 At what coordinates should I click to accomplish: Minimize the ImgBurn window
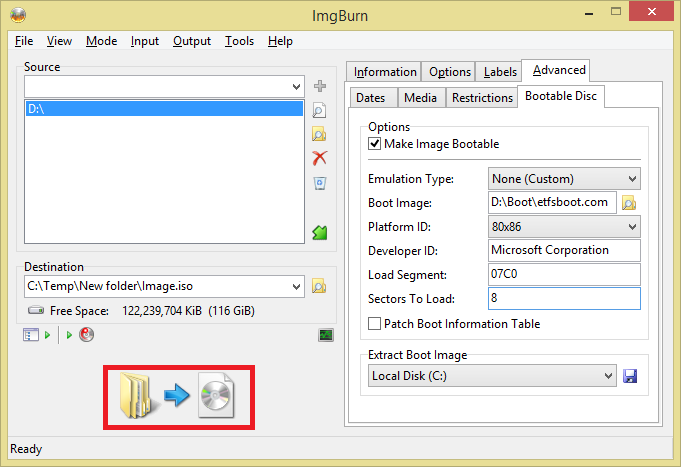point(589,13)
